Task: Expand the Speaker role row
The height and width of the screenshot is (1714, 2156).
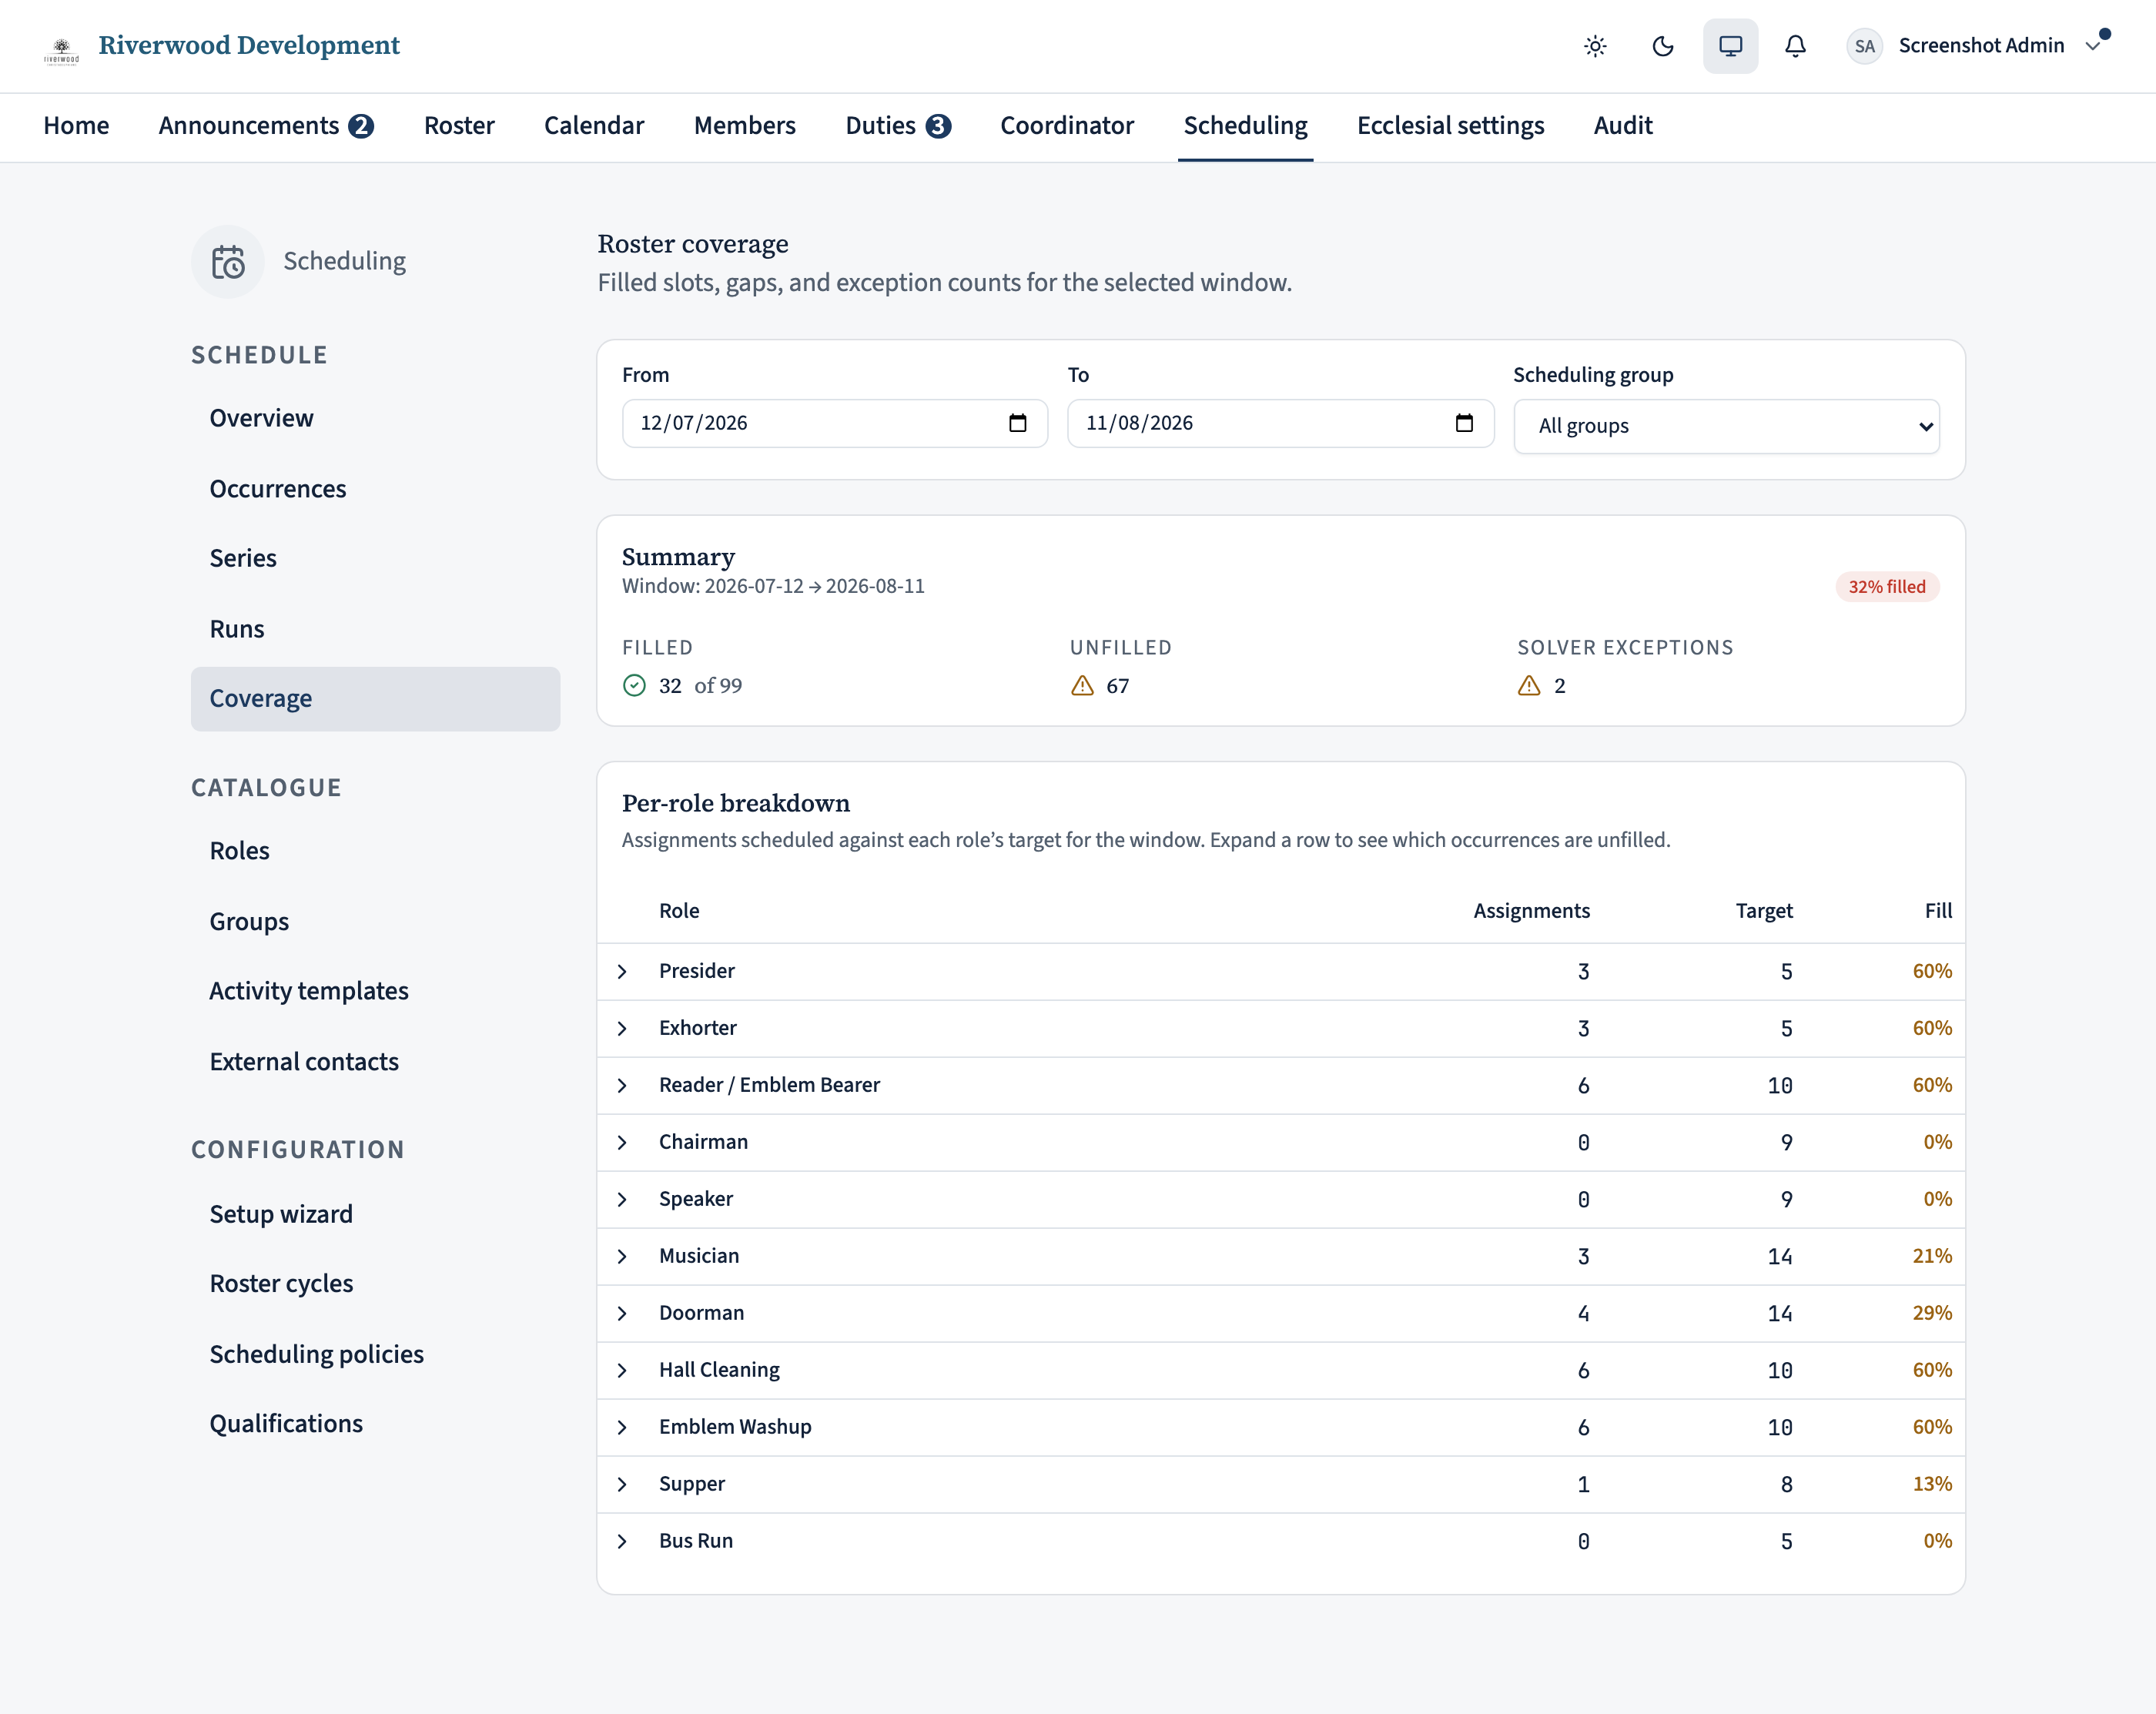Action: click(x=622, y=1200)
